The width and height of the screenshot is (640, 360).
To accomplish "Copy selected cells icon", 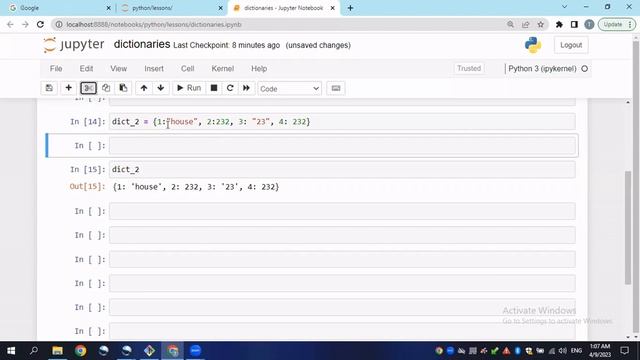I will (x=106, y=88).
